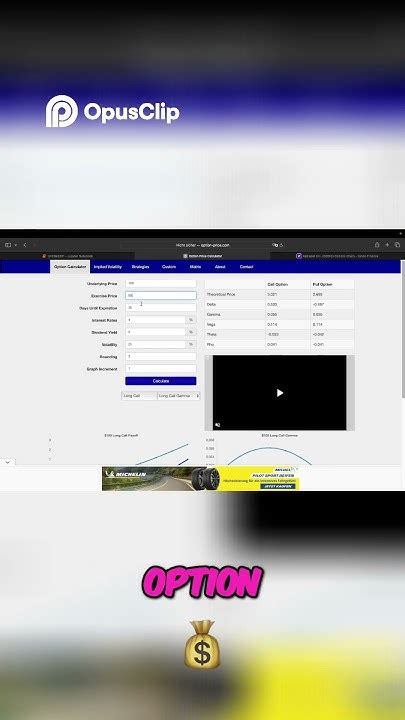Focus the Exercise Price input field

[x=161, y=296]
